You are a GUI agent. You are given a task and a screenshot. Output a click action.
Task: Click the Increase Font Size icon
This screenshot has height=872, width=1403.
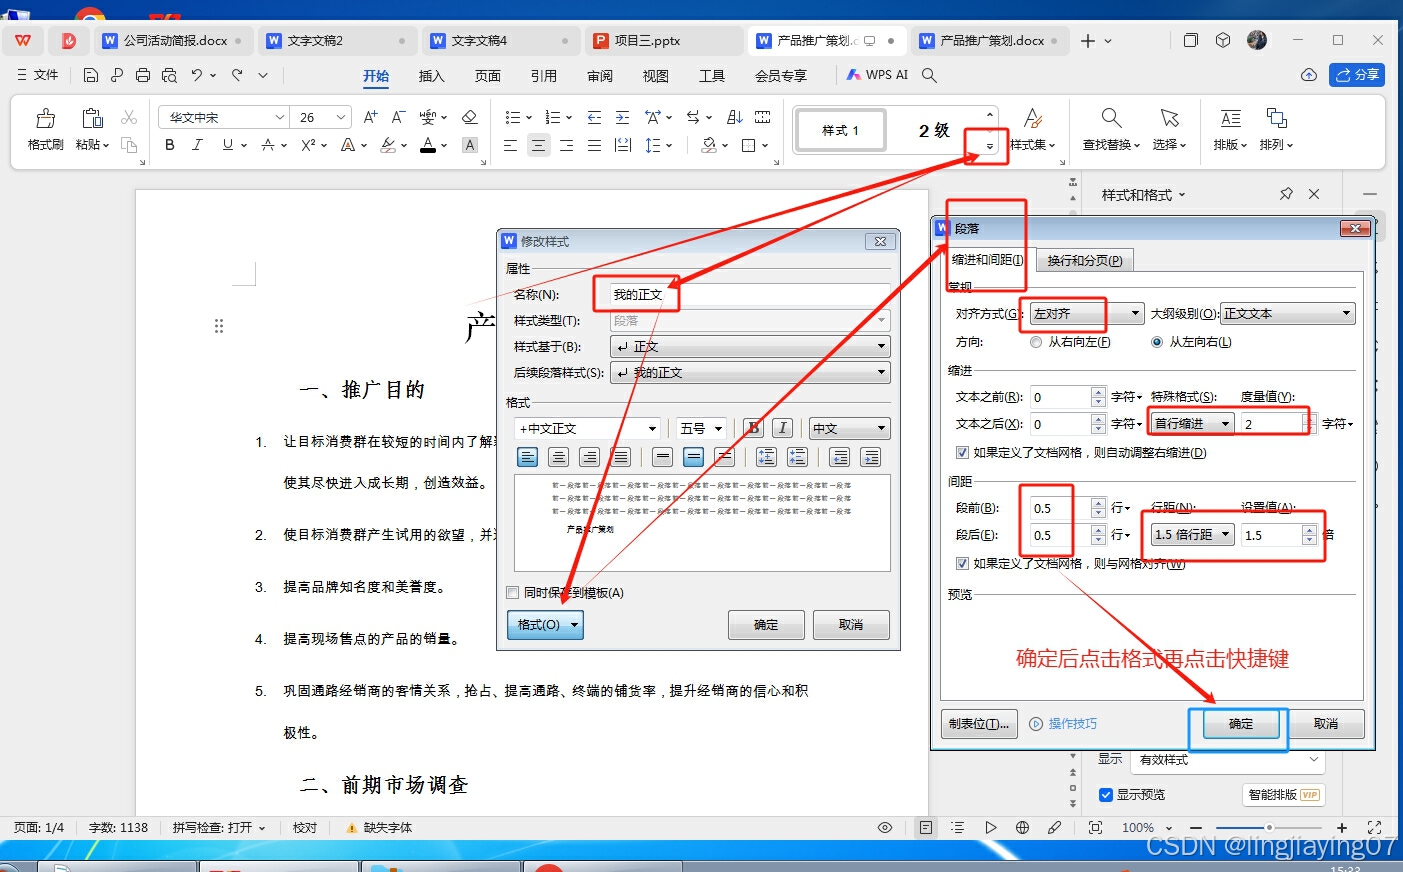click(370, 117)
